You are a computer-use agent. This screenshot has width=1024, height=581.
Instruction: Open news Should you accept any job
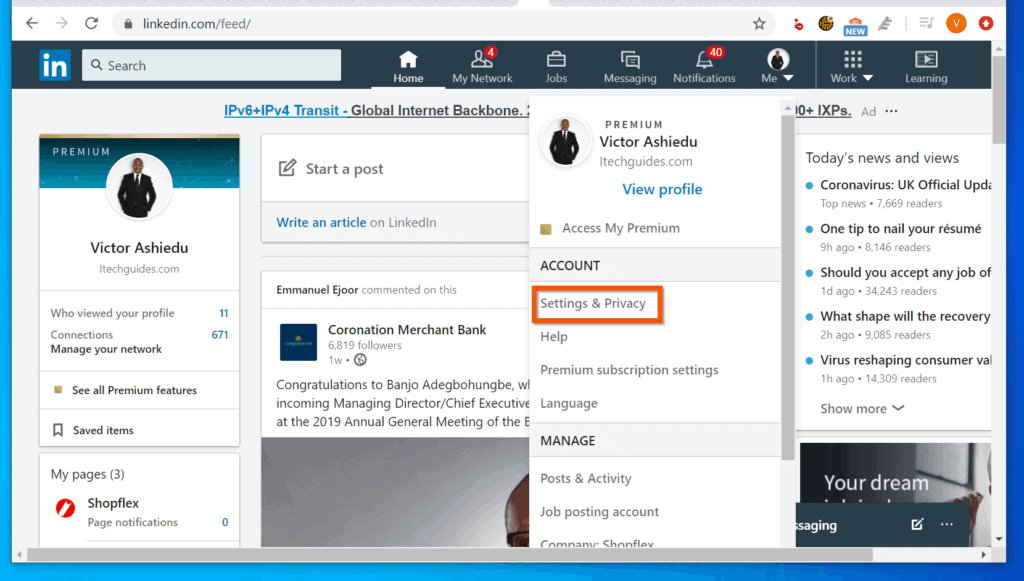click(x=906, y=272)
